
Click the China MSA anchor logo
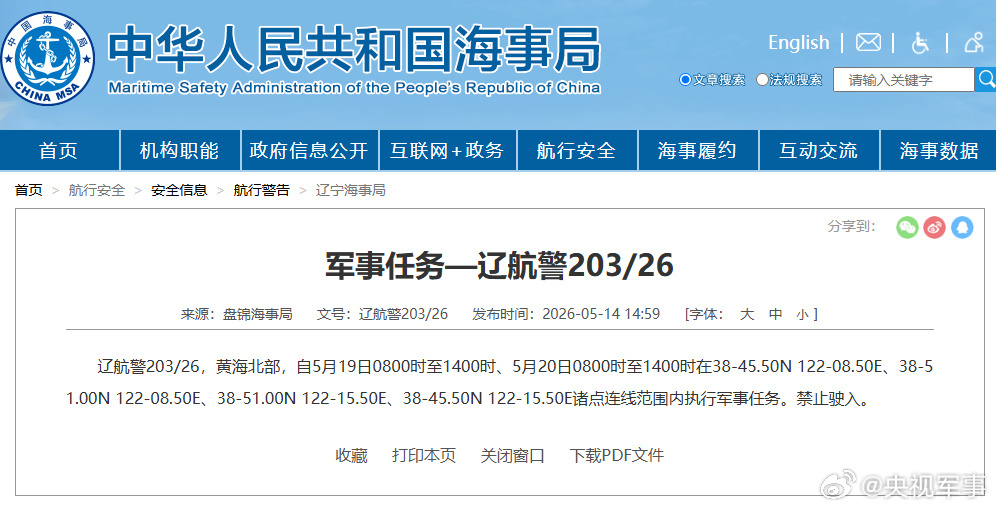point(48,58)
